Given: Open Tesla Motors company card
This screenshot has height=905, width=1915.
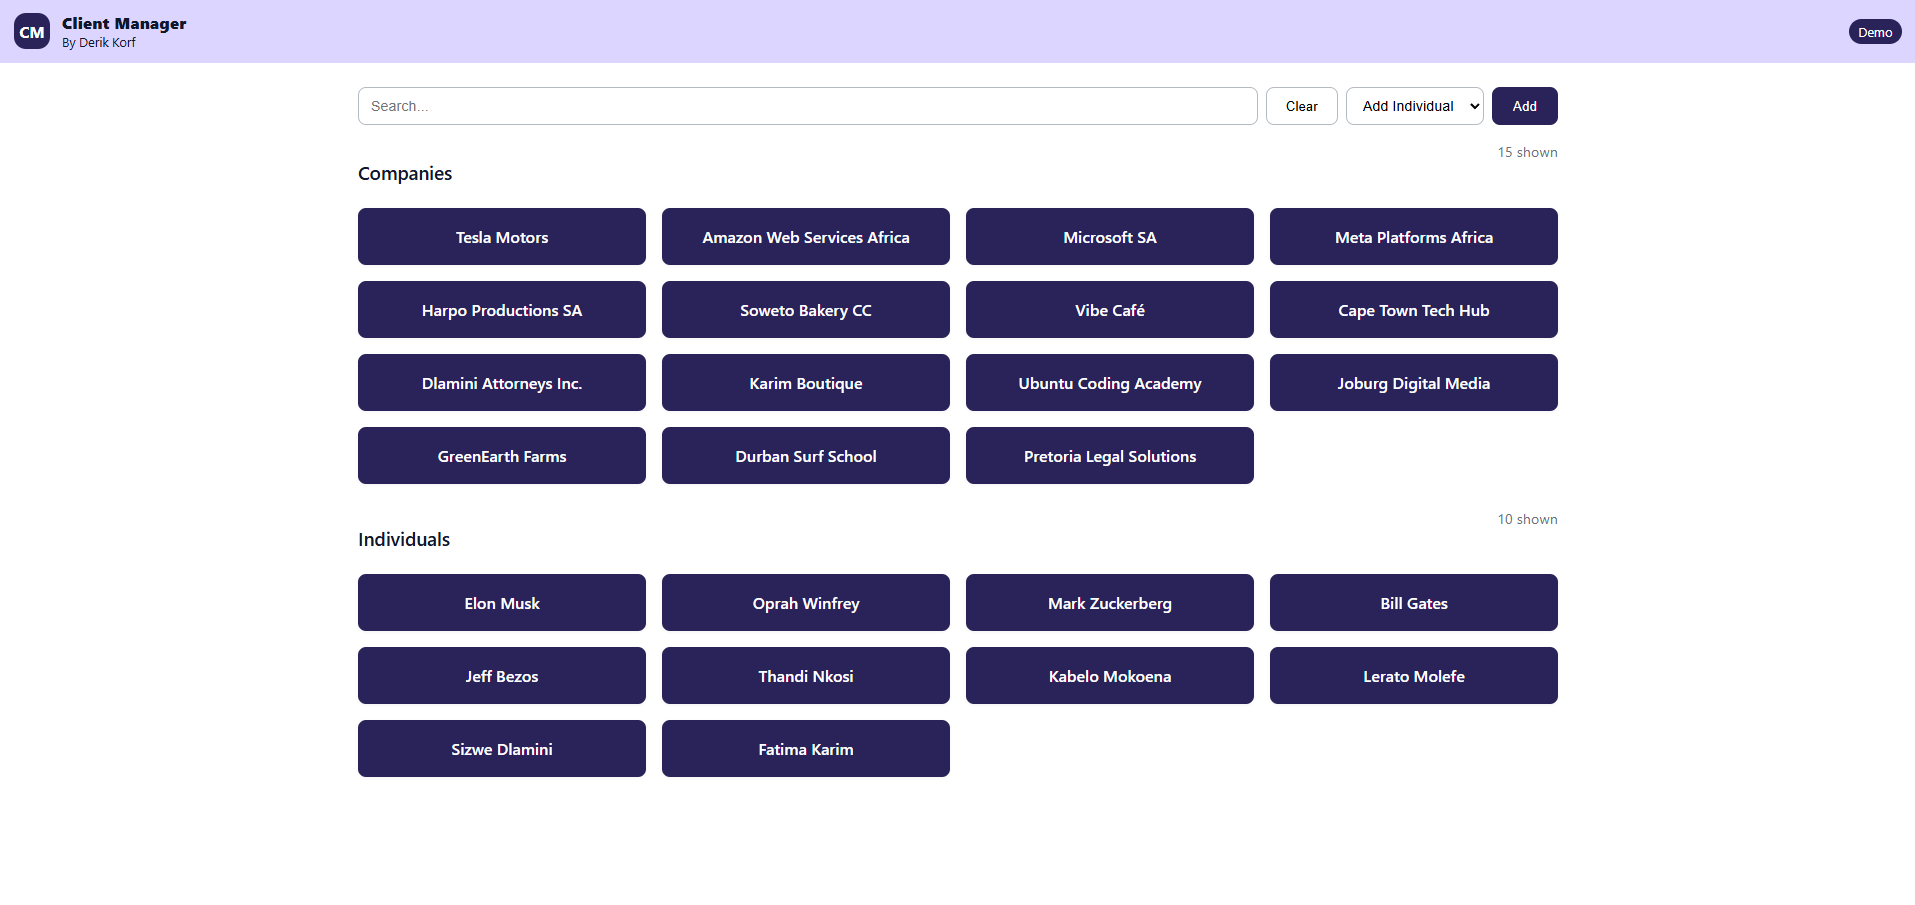Looking at the screenshot, I should 502,237.
